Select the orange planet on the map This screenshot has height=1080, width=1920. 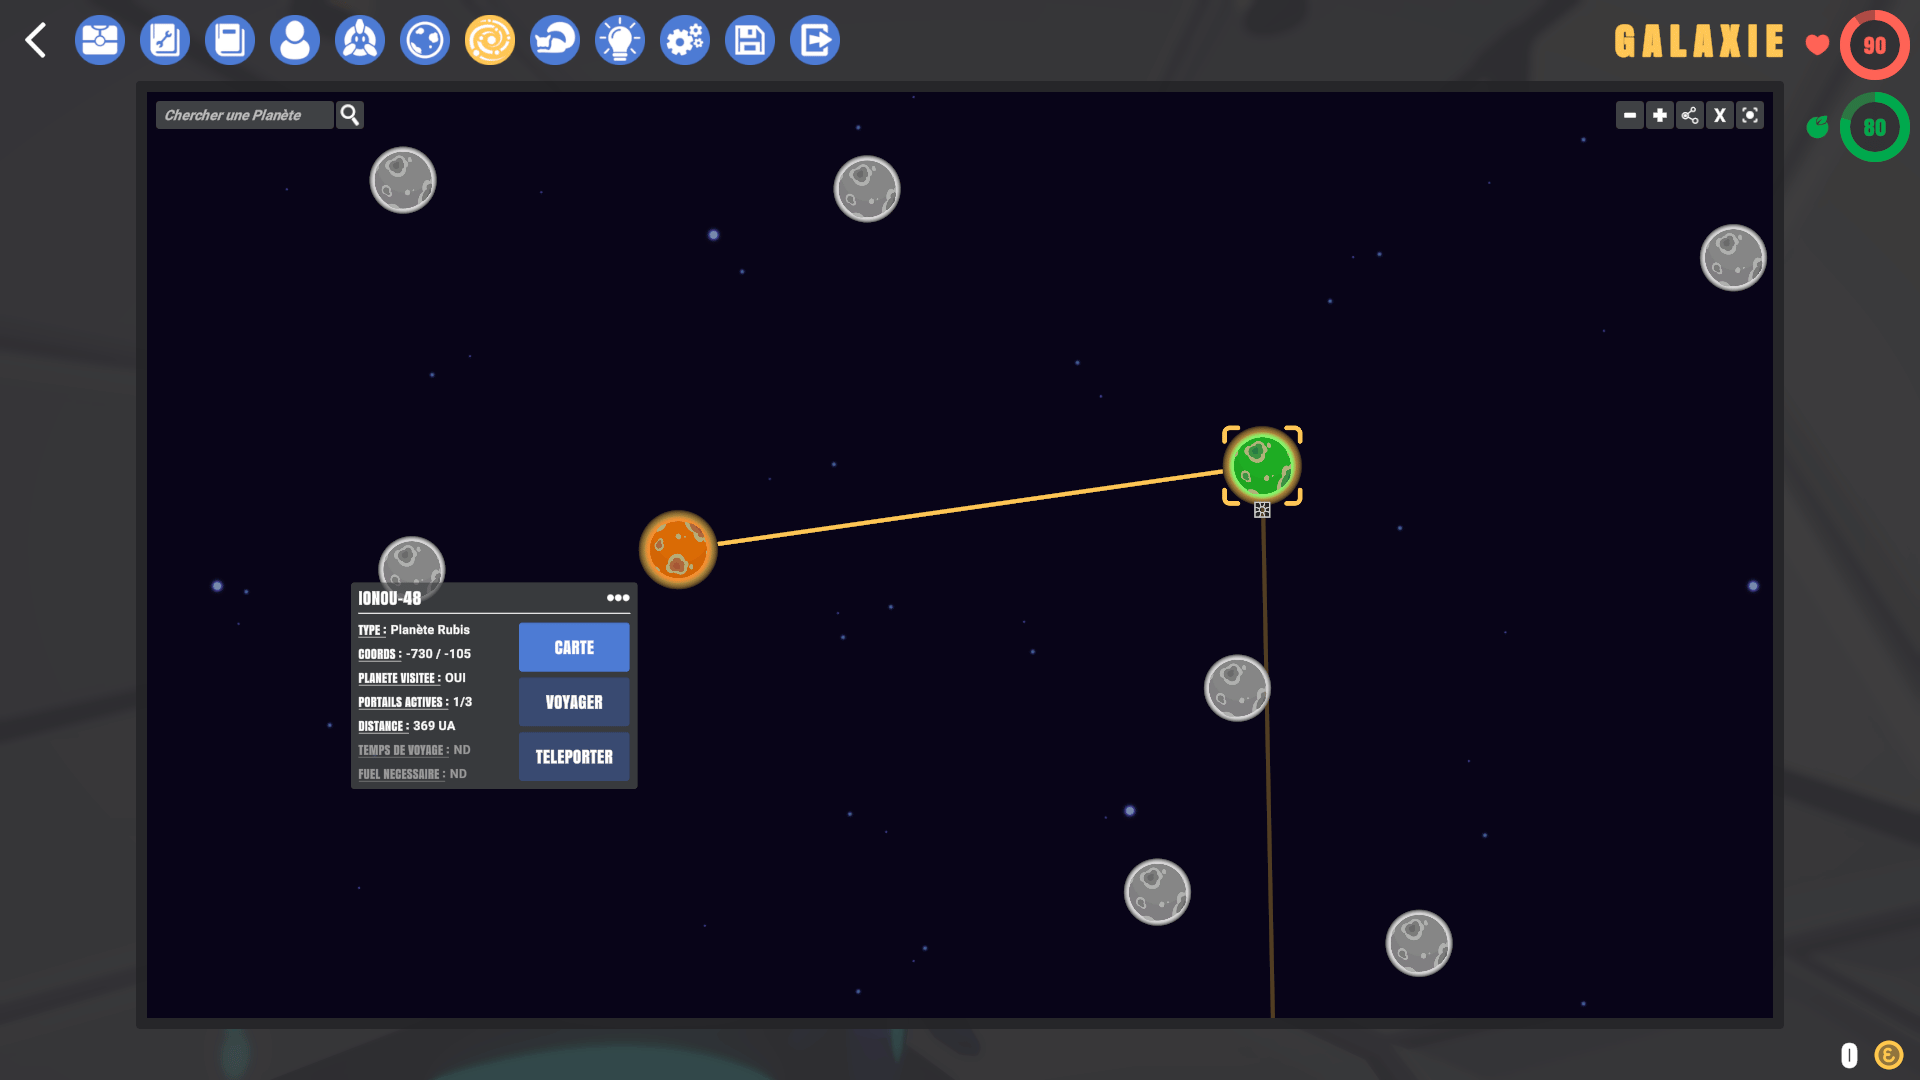(x=678, y=550)
